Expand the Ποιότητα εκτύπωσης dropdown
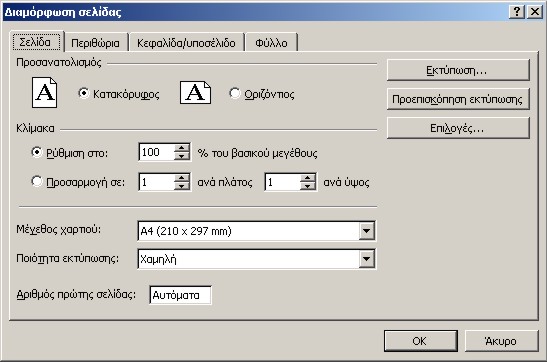Image resolution: width=547 pixels, height=362 pixels. point(367,259)
